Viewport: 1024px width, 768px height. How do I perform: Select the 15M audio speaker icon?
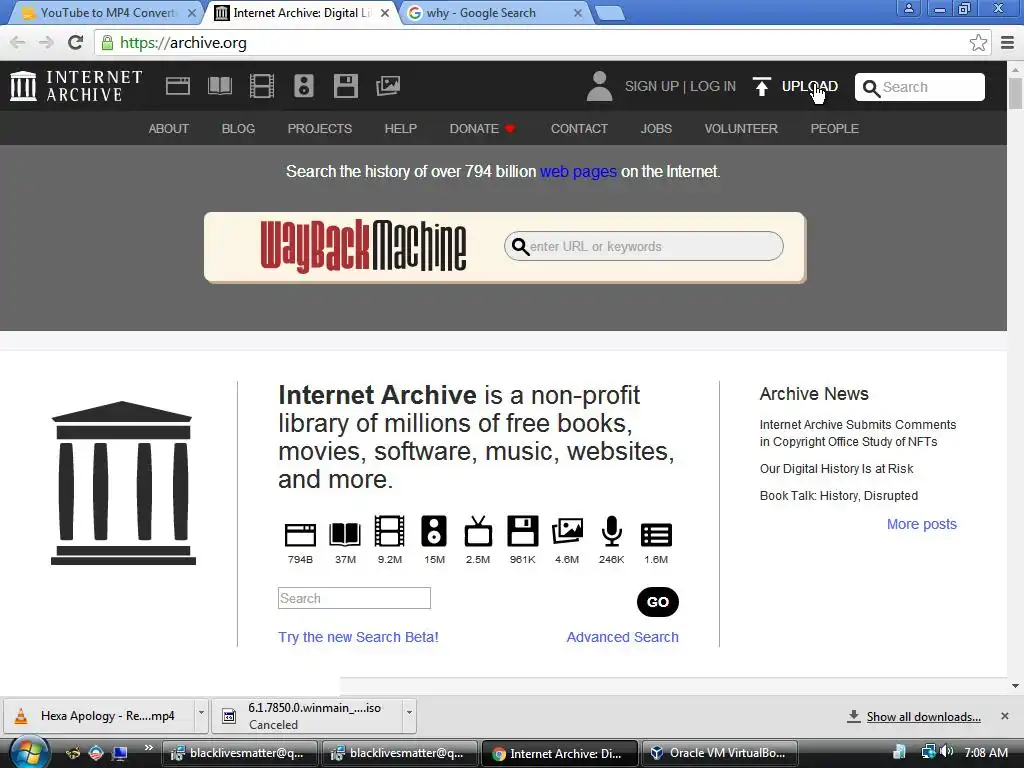[x=434, y=530]
